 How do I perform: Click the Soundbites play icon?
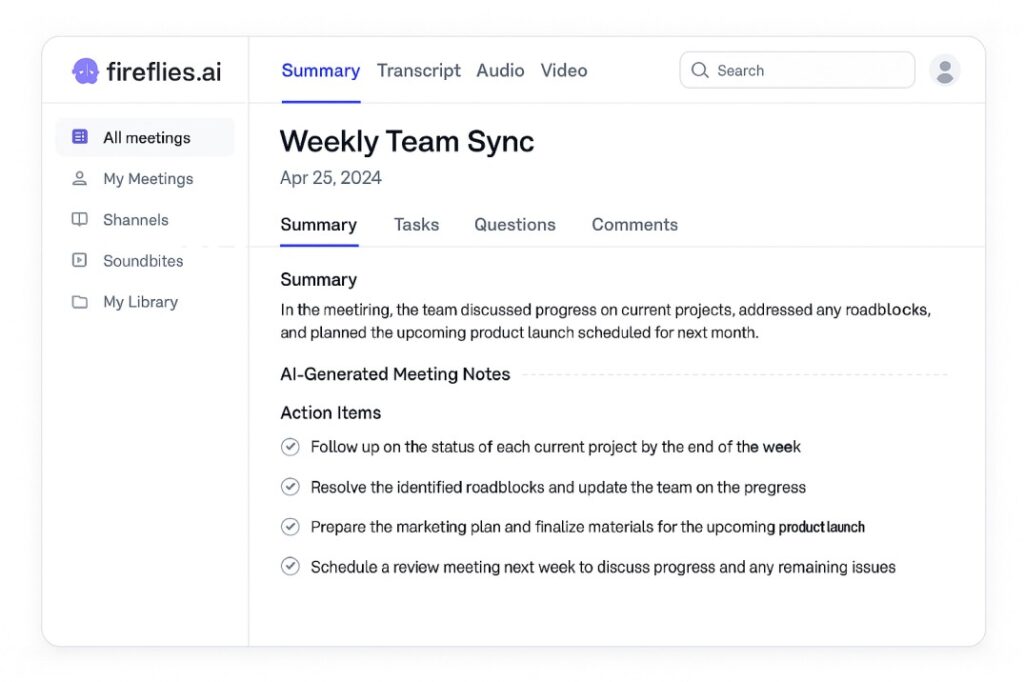(80, 261)
